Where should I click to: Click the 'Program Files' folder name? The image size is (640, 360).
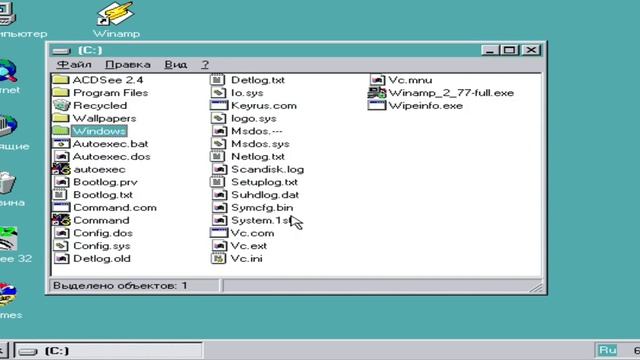pos(111,93)
